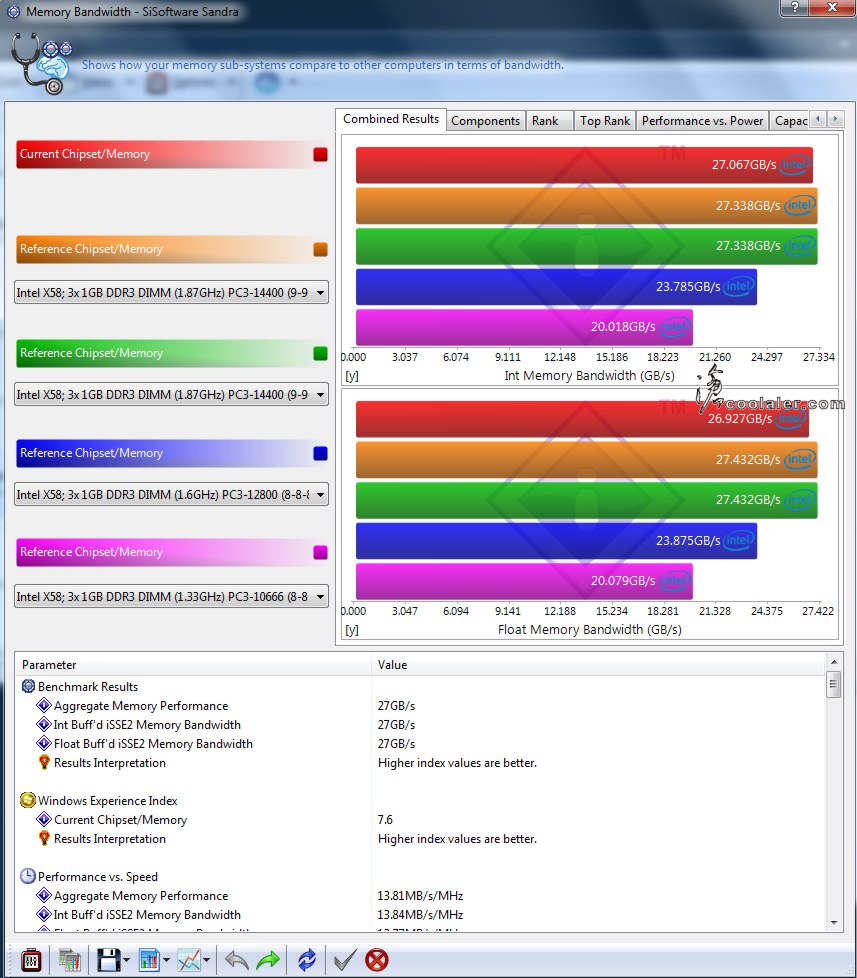Click the list scrollbar up arrow
The image size is (857, 978).
834,662
